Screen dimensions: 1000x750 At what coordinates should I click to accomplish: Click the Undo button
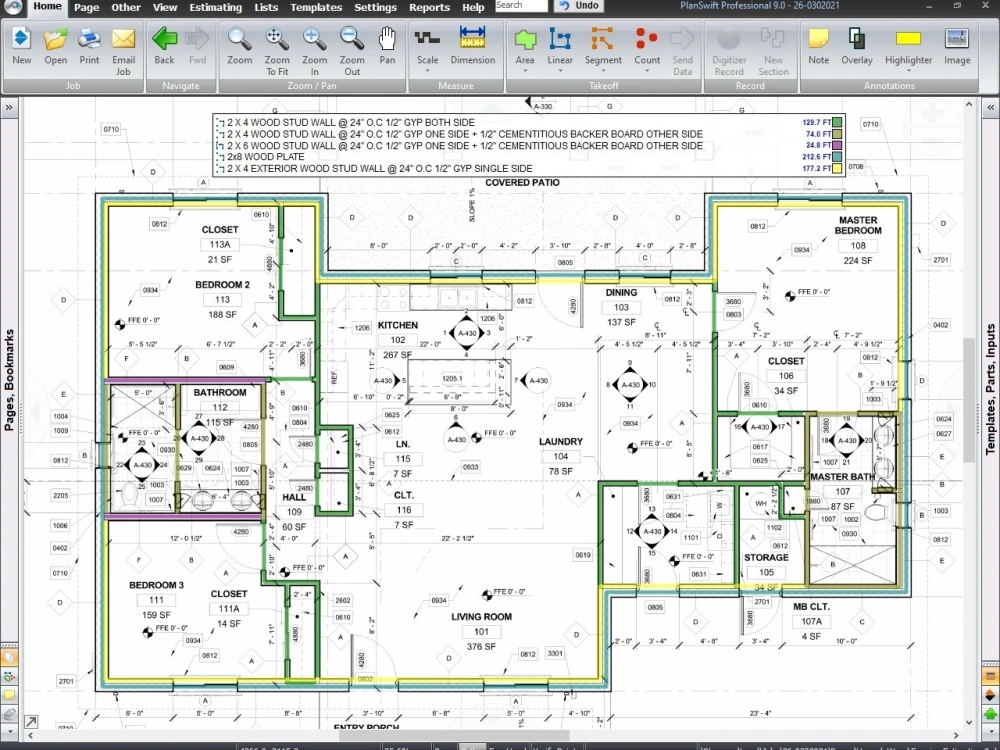coord(578,5)
